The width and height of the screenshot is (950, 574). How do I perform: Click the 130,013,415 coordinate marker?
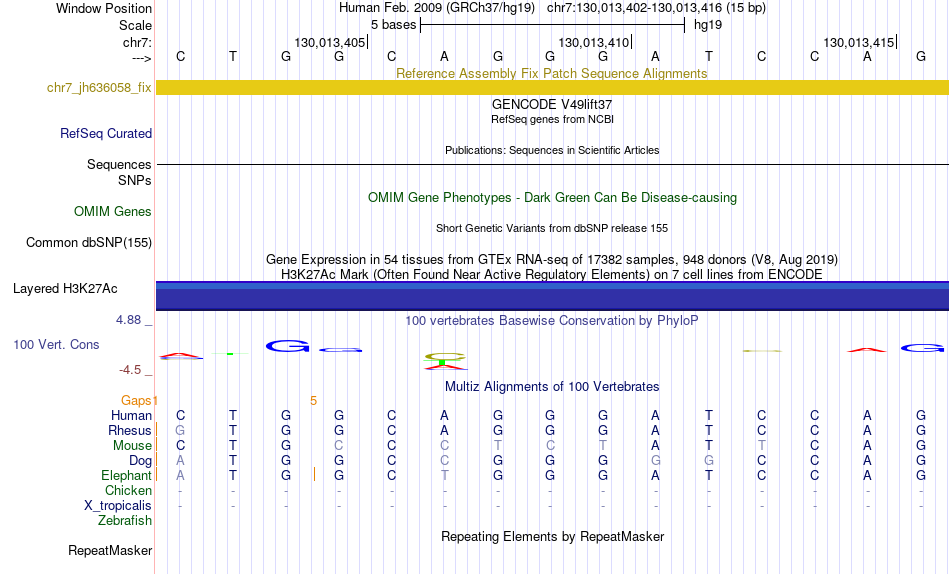point(859,42)
